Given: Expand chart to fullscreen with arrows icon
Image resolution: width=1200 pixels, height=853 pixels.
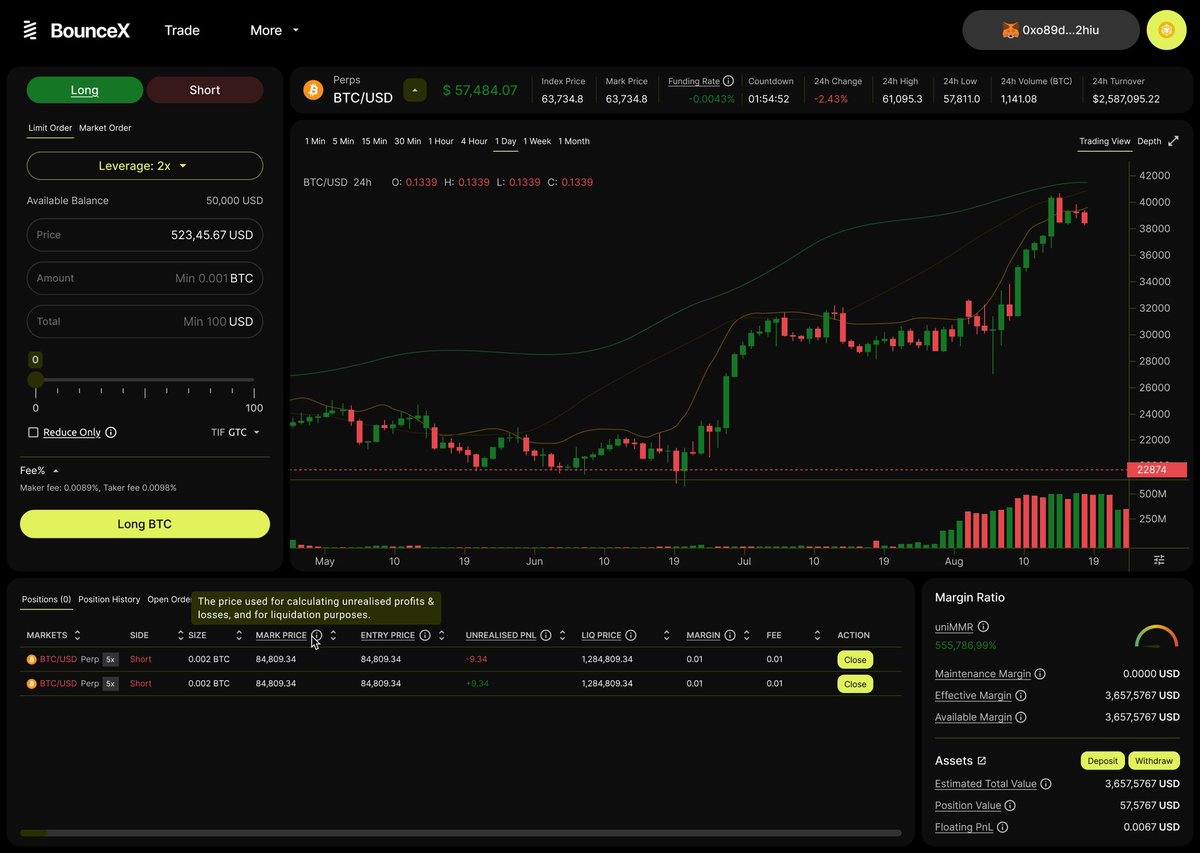Looking at the screenshot, I should tap(1174, 141).
